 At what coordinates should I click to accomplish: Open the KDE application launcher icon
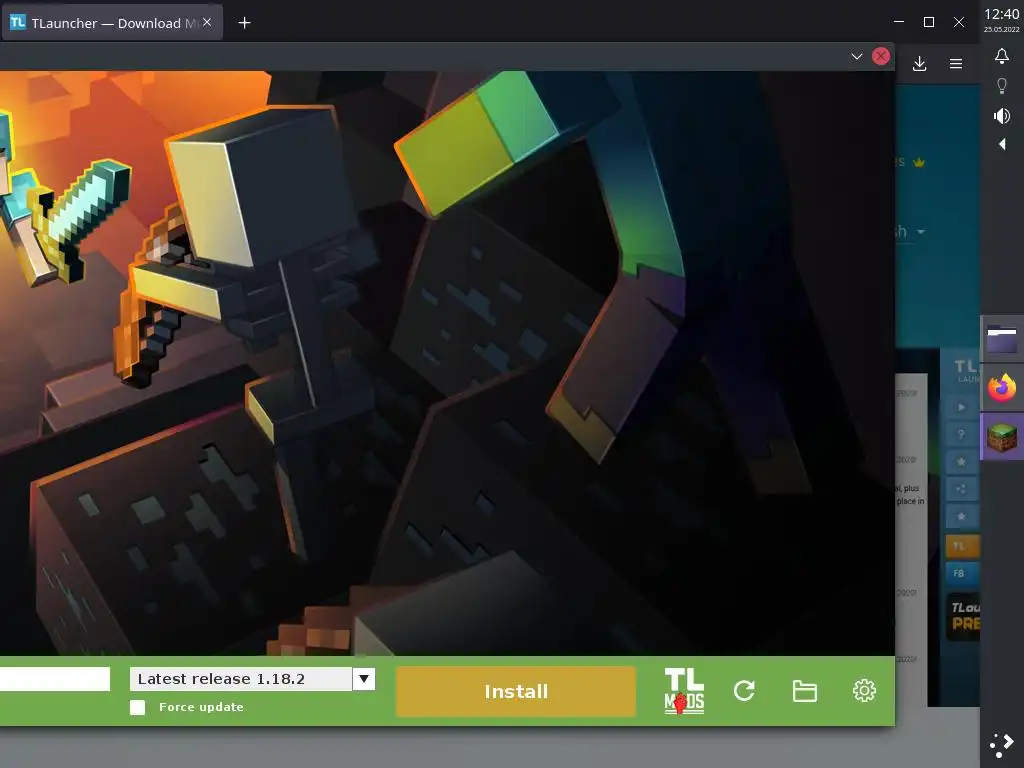1002,744
